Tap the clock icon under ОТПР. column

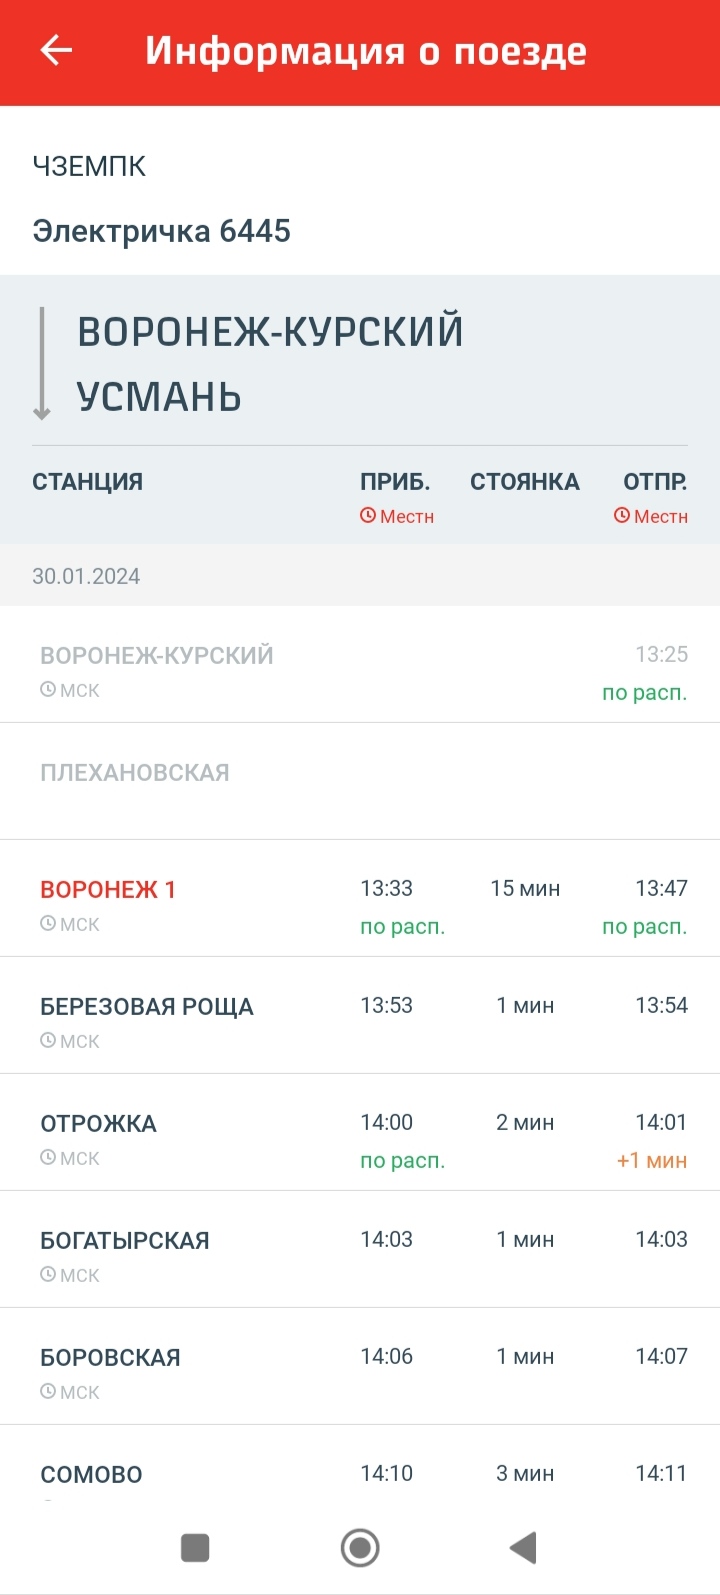coord(622,516)
